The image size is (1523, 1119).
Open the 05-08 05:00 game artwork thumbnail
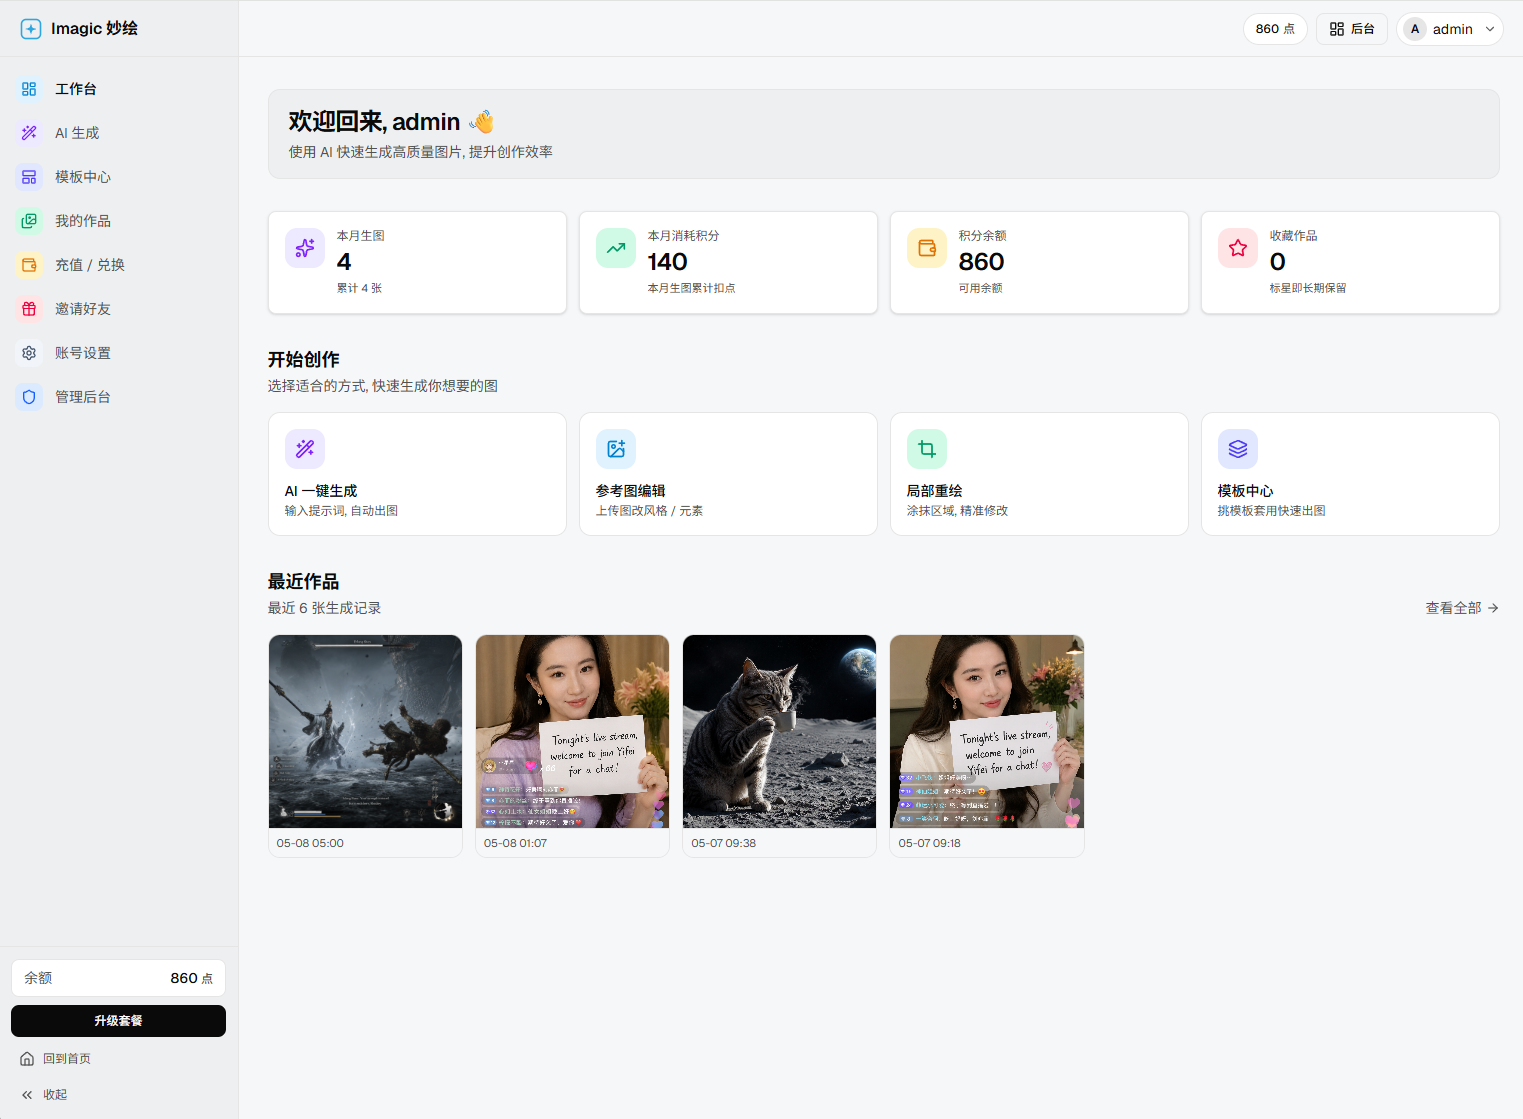tap(366, 731)
